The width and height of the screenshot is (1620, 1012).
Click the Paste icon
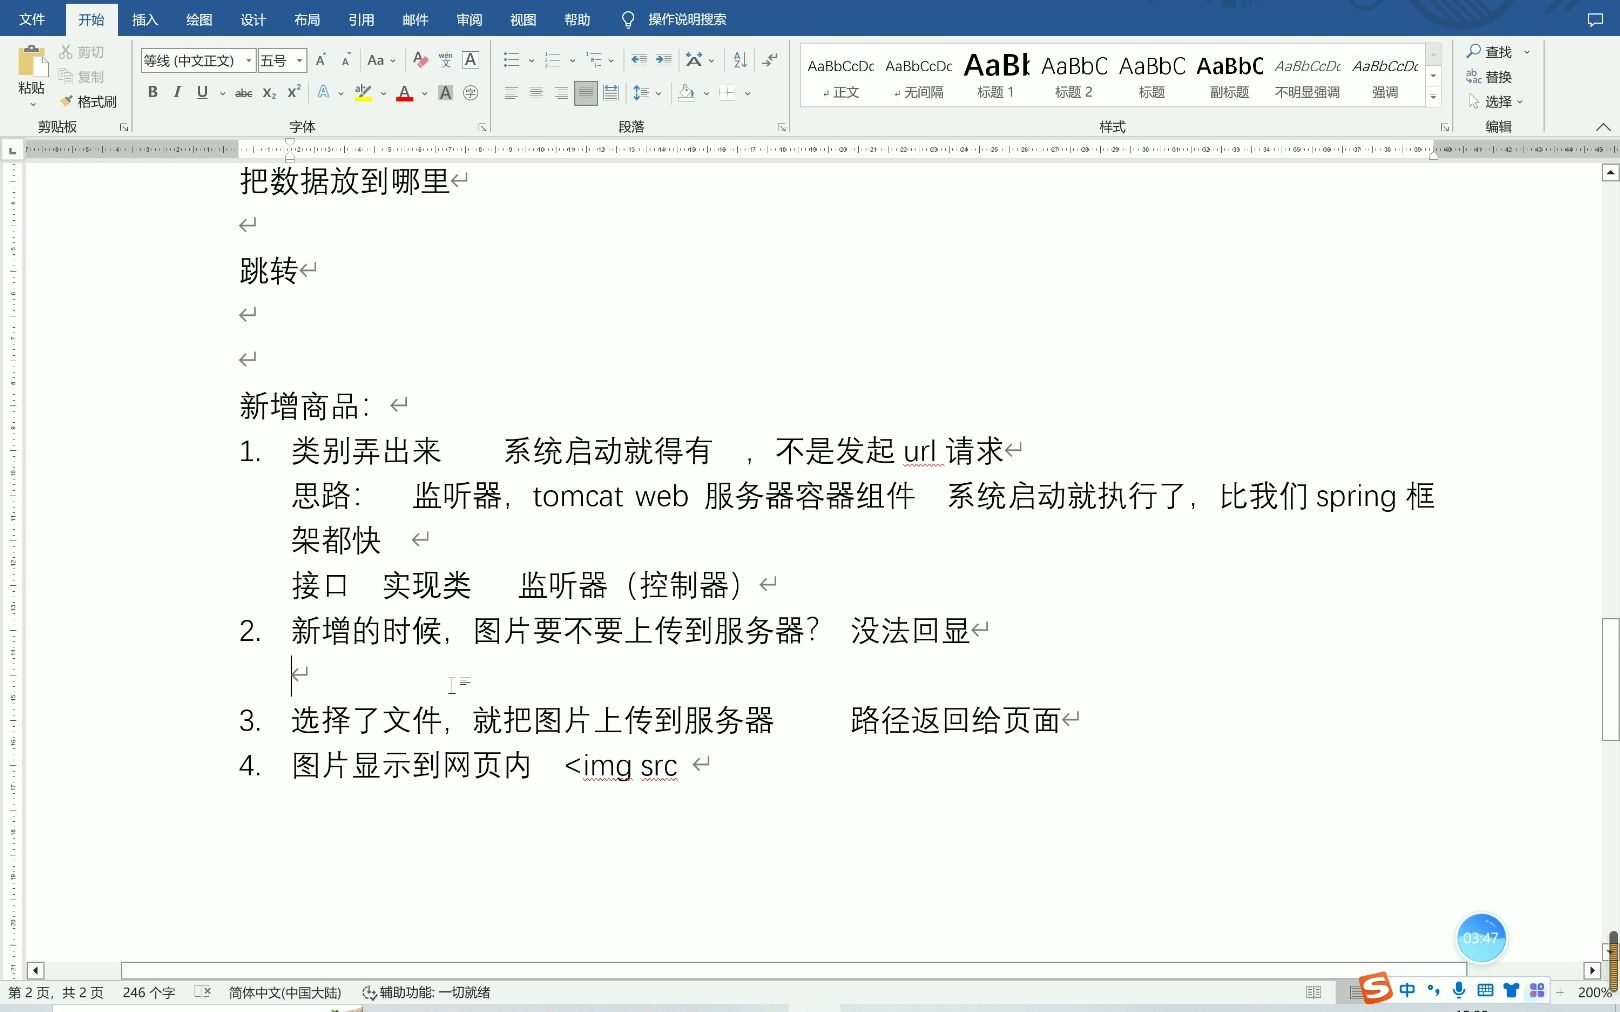(x=31, y=62)
